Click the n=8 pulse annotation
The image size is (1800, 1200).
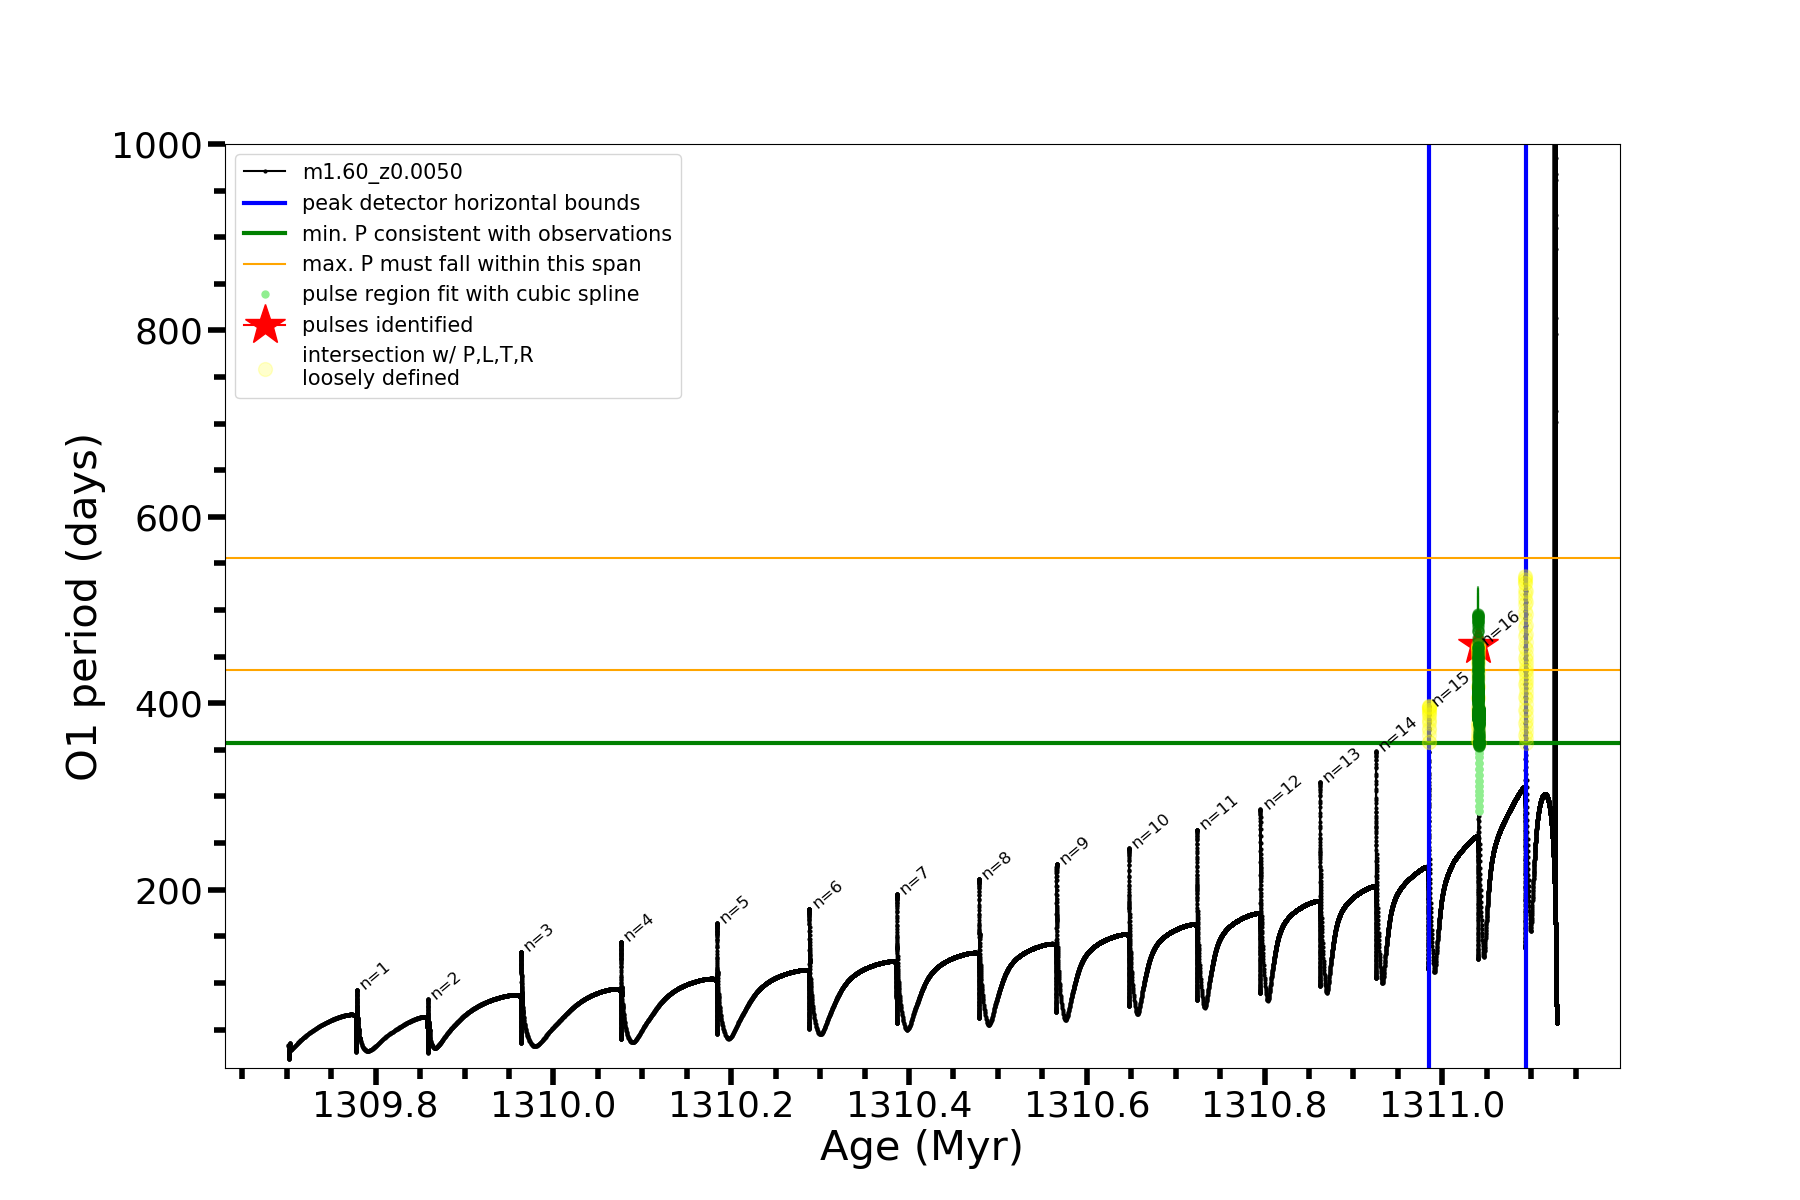click(x=996, y=865)
